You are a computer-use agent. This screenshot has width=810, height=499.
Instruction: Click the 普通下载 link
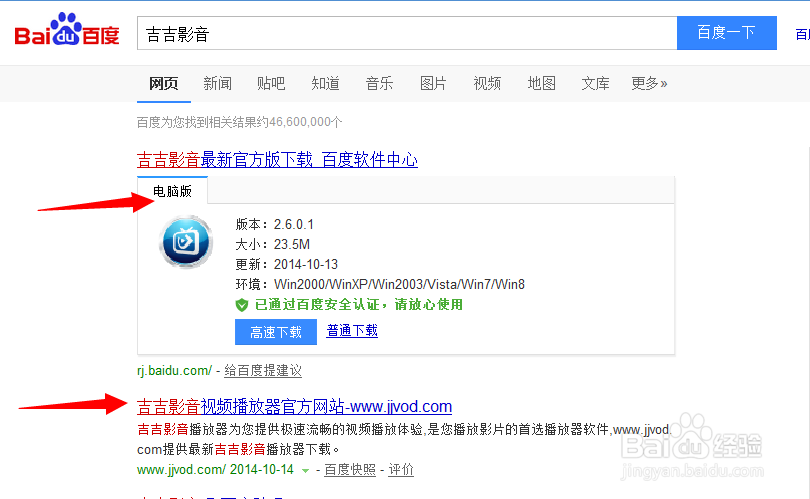352,331
